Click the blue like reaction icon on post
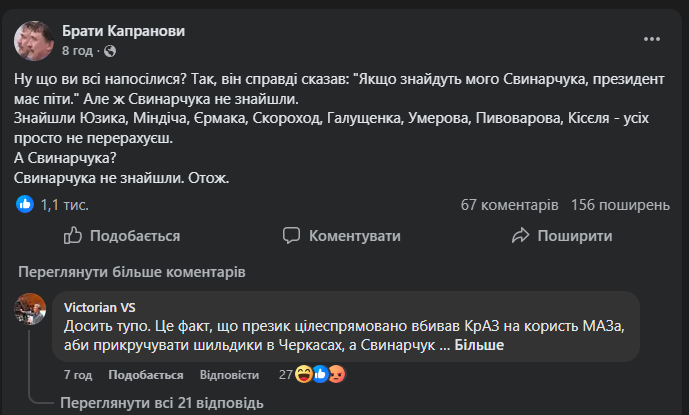This screenshot has height=415, width=689. 26,204
